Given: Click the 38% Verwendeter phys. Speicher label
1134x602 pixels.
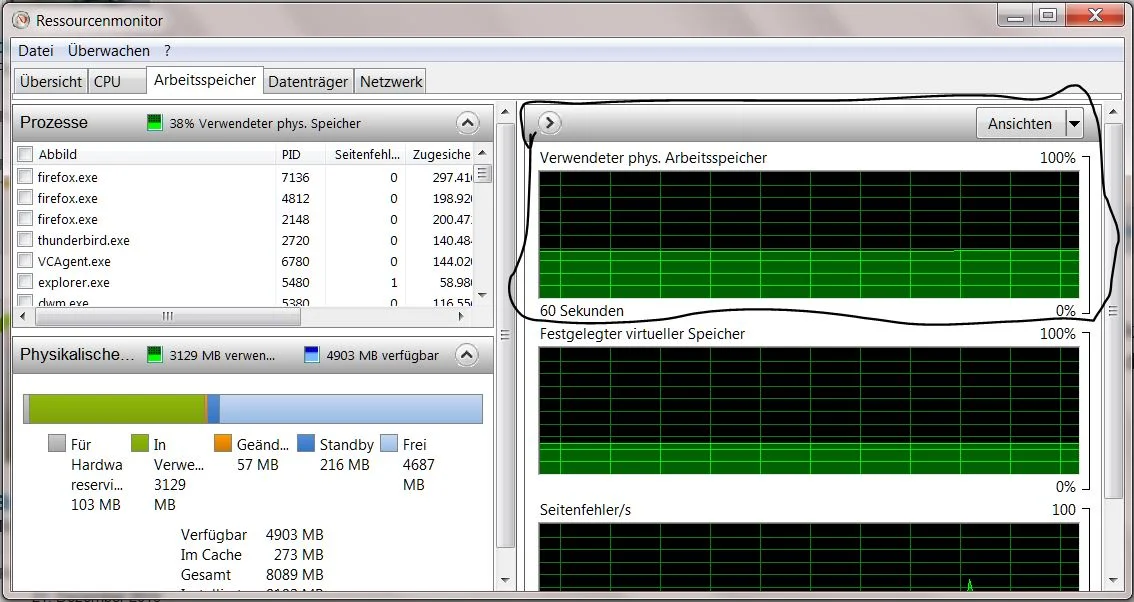Looking at the screenshot, I should tap(265, 123).
